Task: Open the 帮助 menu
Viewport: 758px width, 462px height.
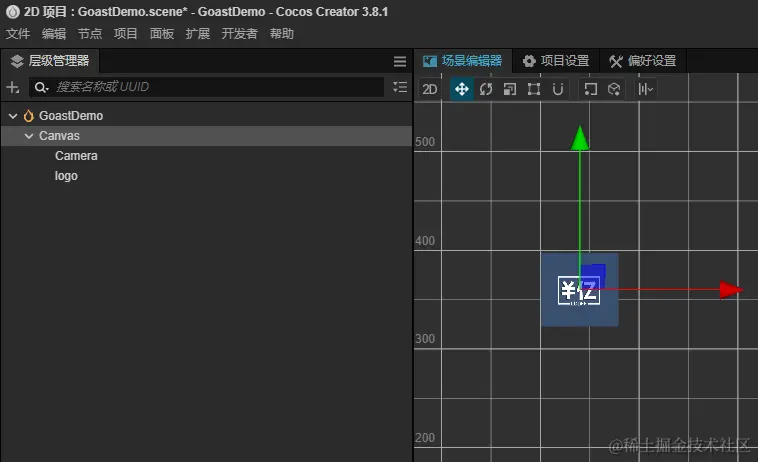Action: point(282,33)
